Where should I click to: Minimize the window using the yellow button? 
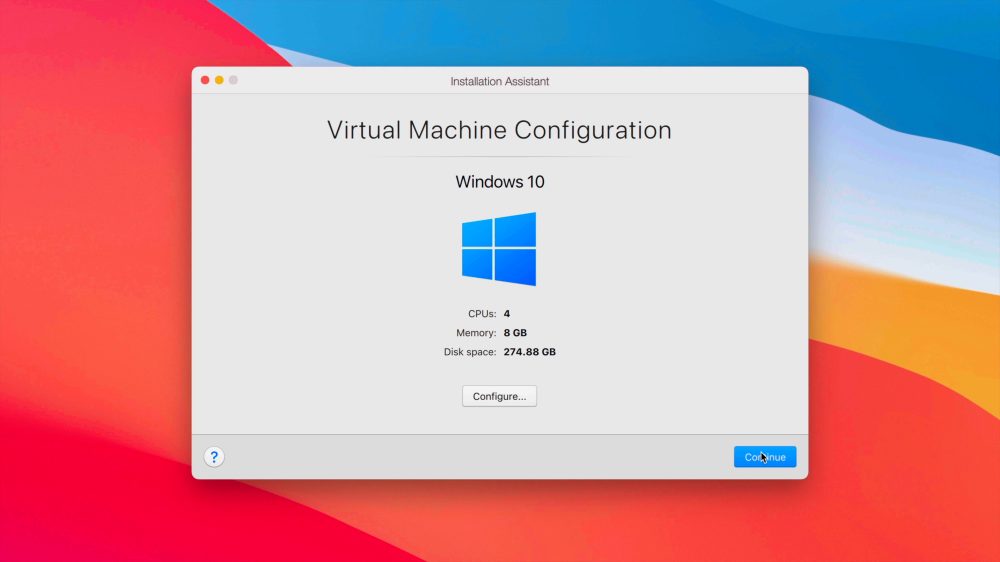click(x=219, y=80)
